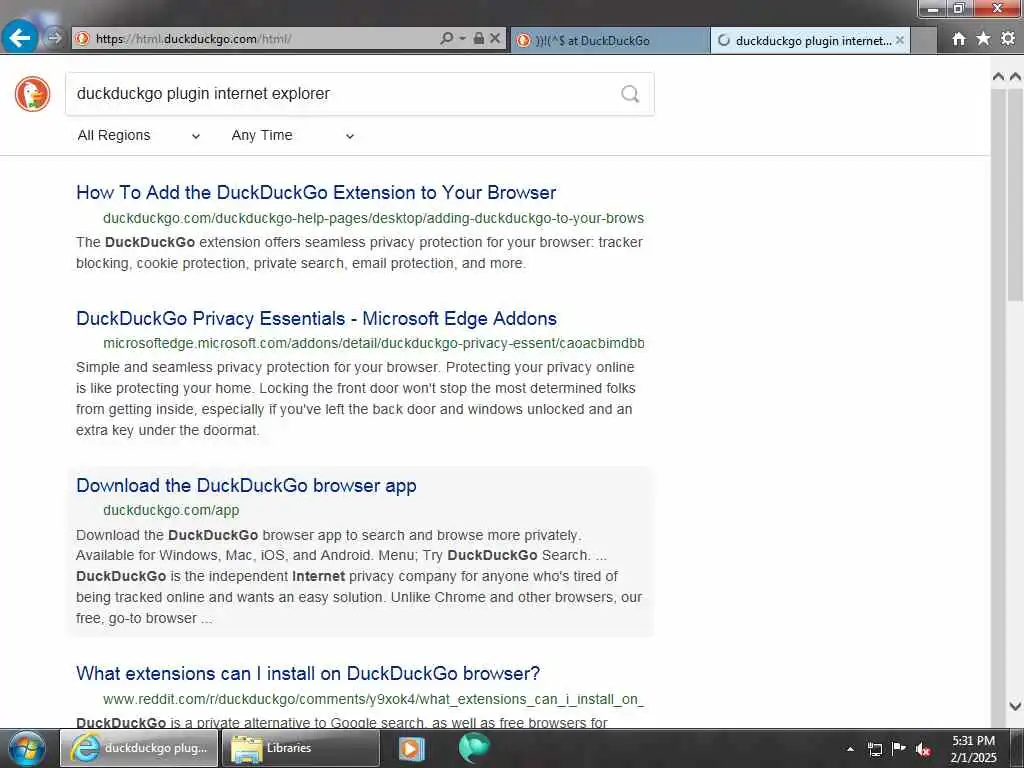Open the Libraries taskbar button
This screenshot has height=768, width=1024.
tap(300, 748)
